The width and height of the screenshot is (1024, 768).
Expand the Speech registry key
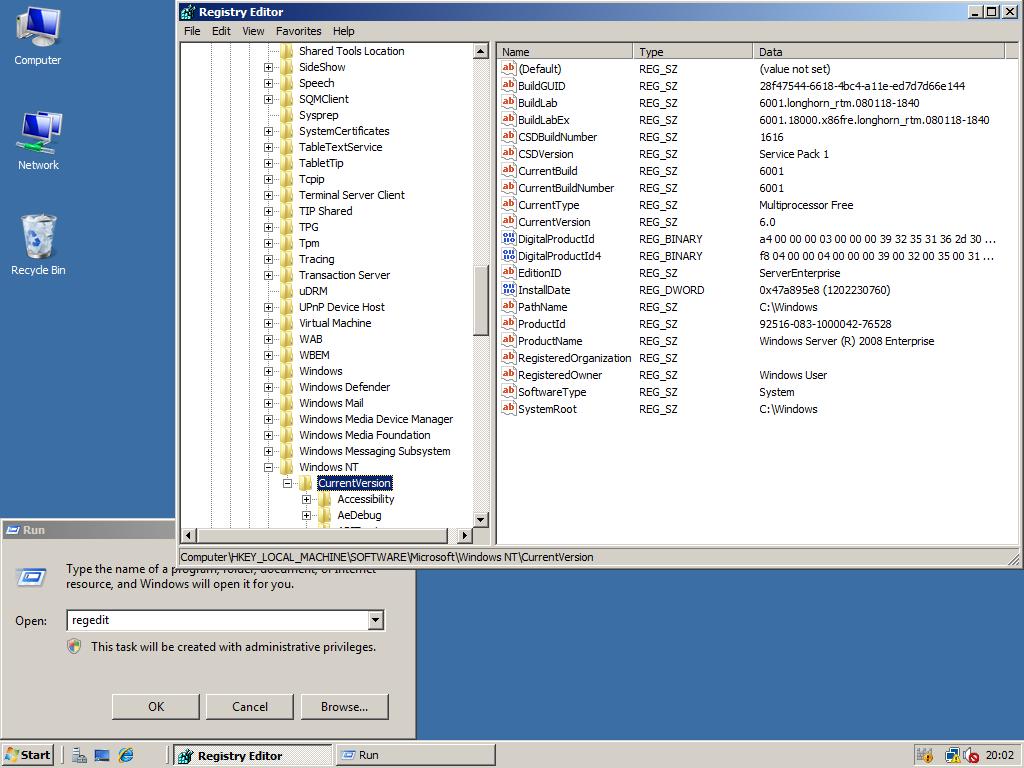coord(268,83)
